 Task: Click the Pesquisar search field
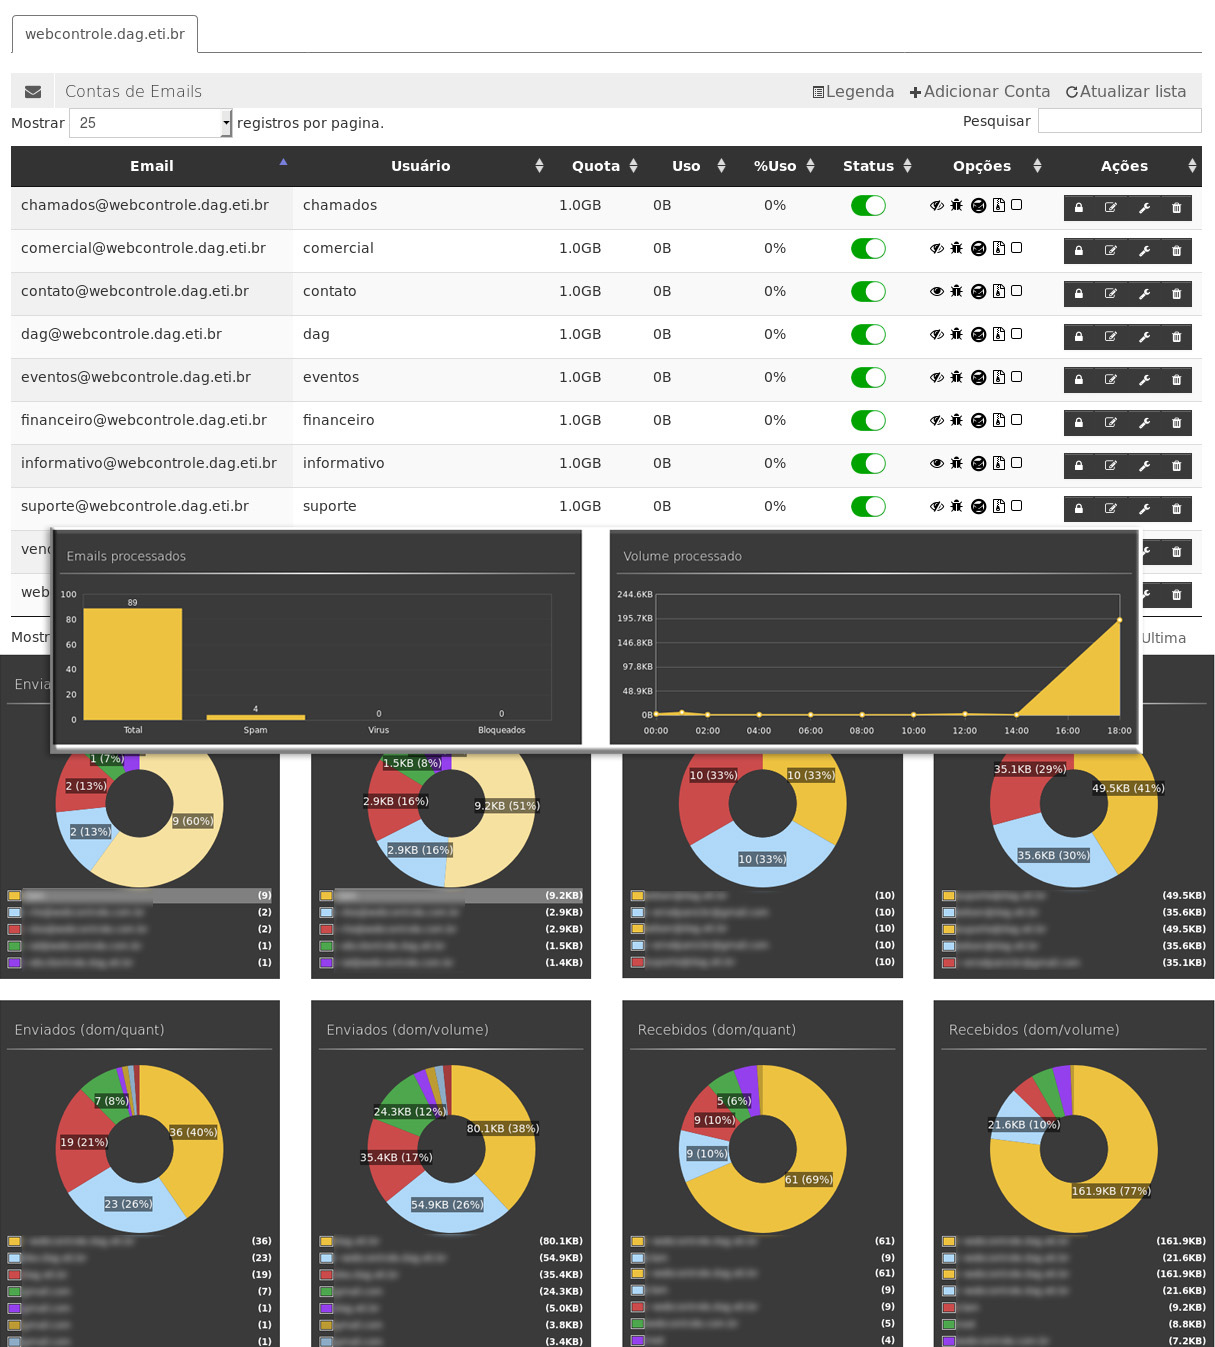1119,121
